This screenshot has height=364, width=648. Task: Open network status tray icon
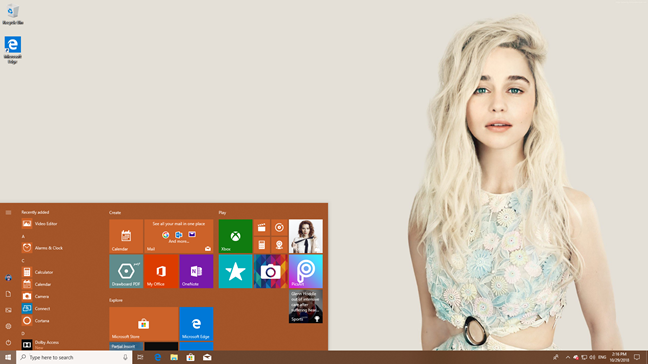click(x=584, y=357)
